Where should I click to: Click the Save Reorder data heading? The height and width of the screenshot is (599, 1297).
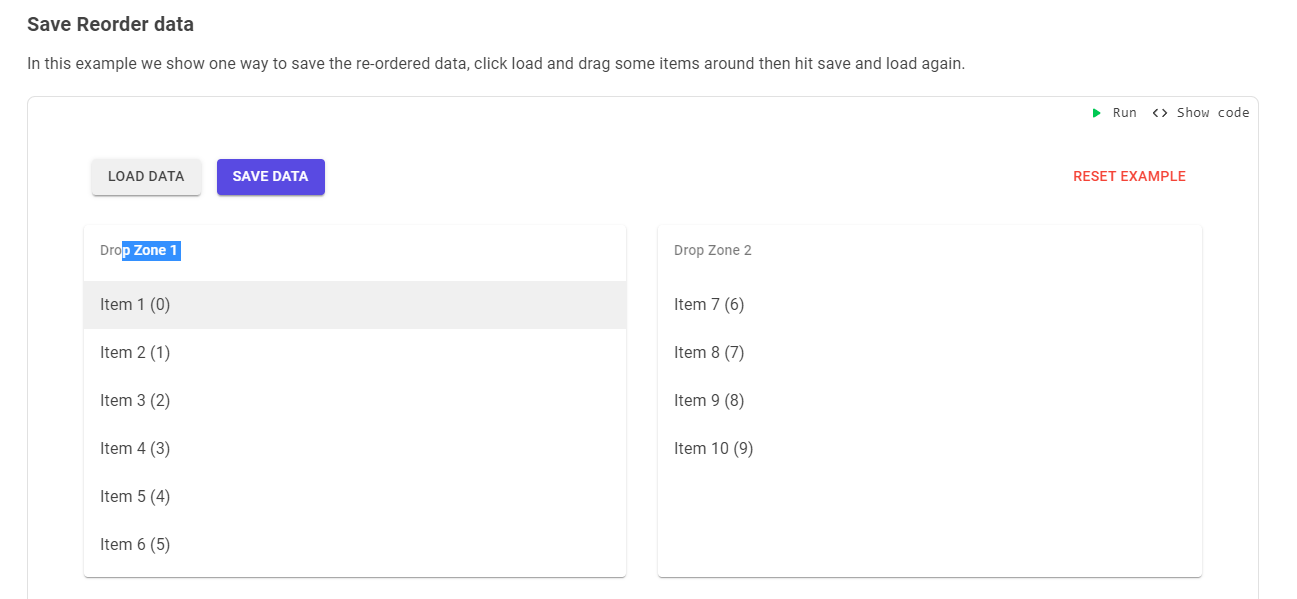(x=111, y=24)
